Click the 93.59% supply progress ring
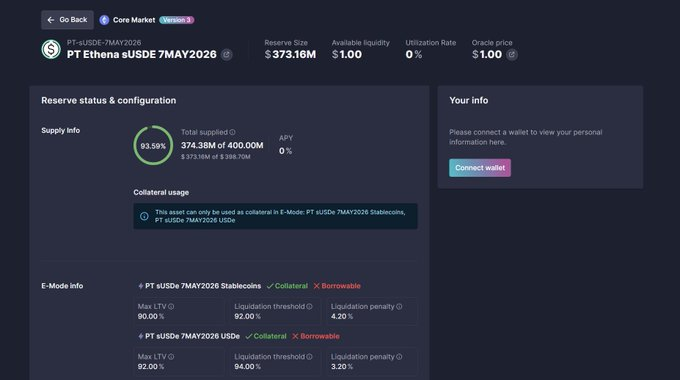 (x=153, y=145)
